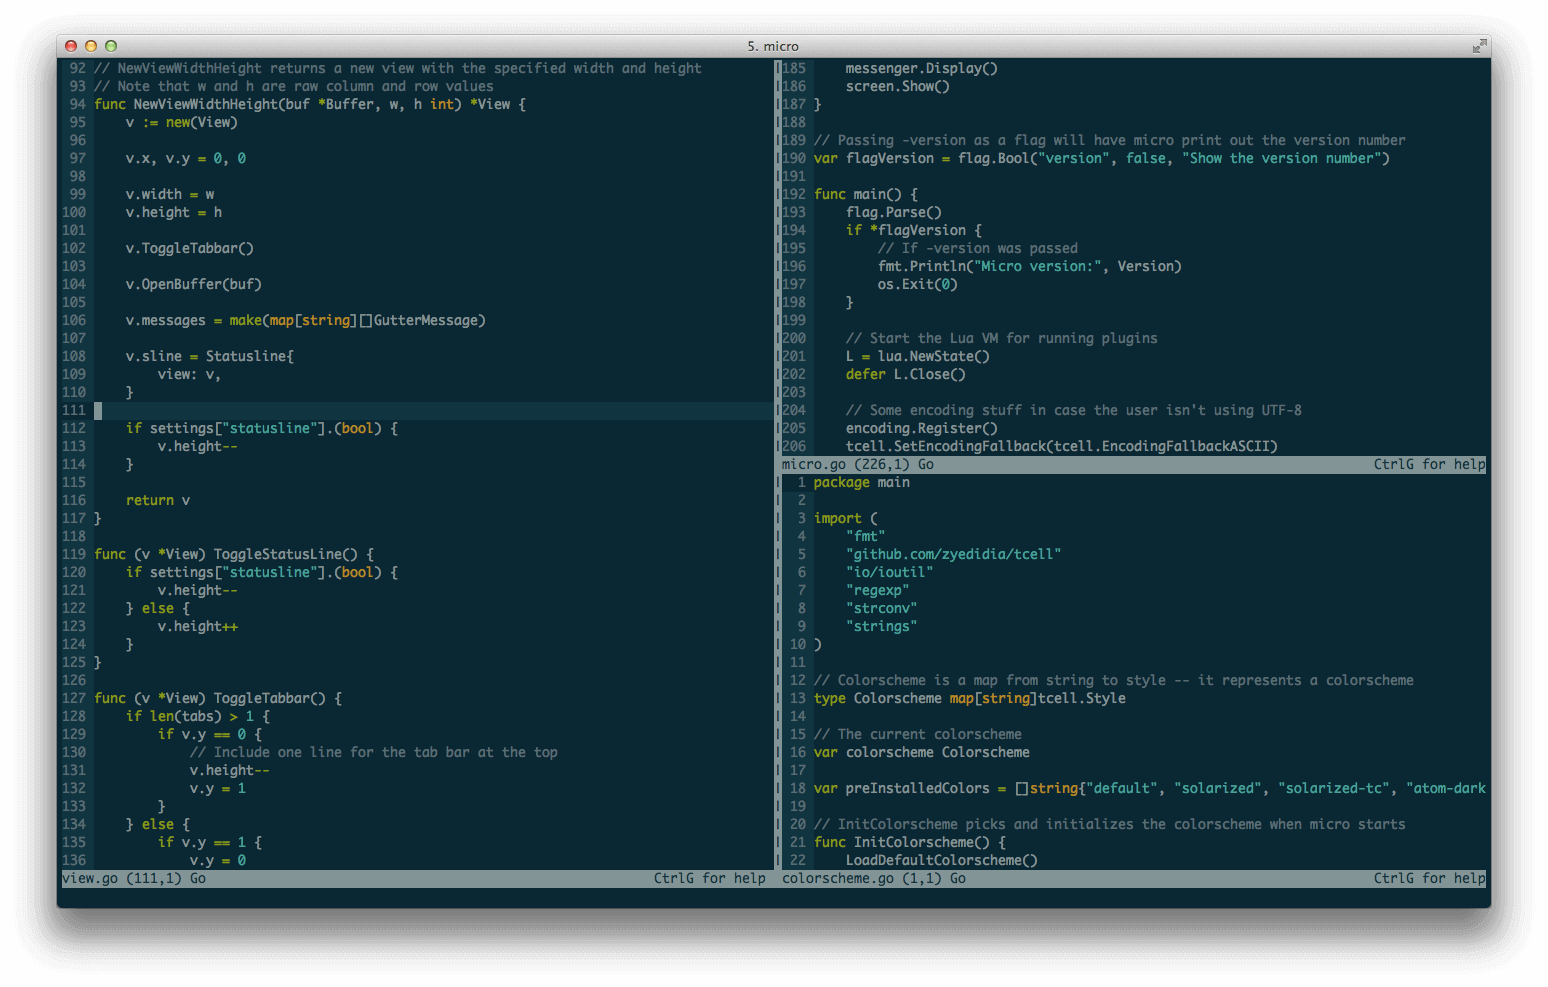Click the '5. micro' window title

point(774,45)
